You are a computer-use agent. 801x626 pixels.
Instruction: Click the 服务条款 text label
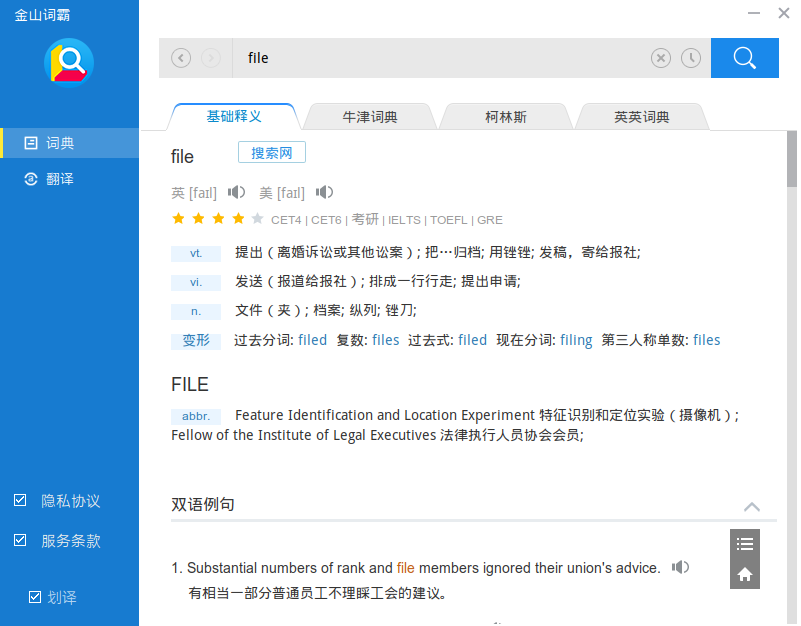[x=70, y=541]
